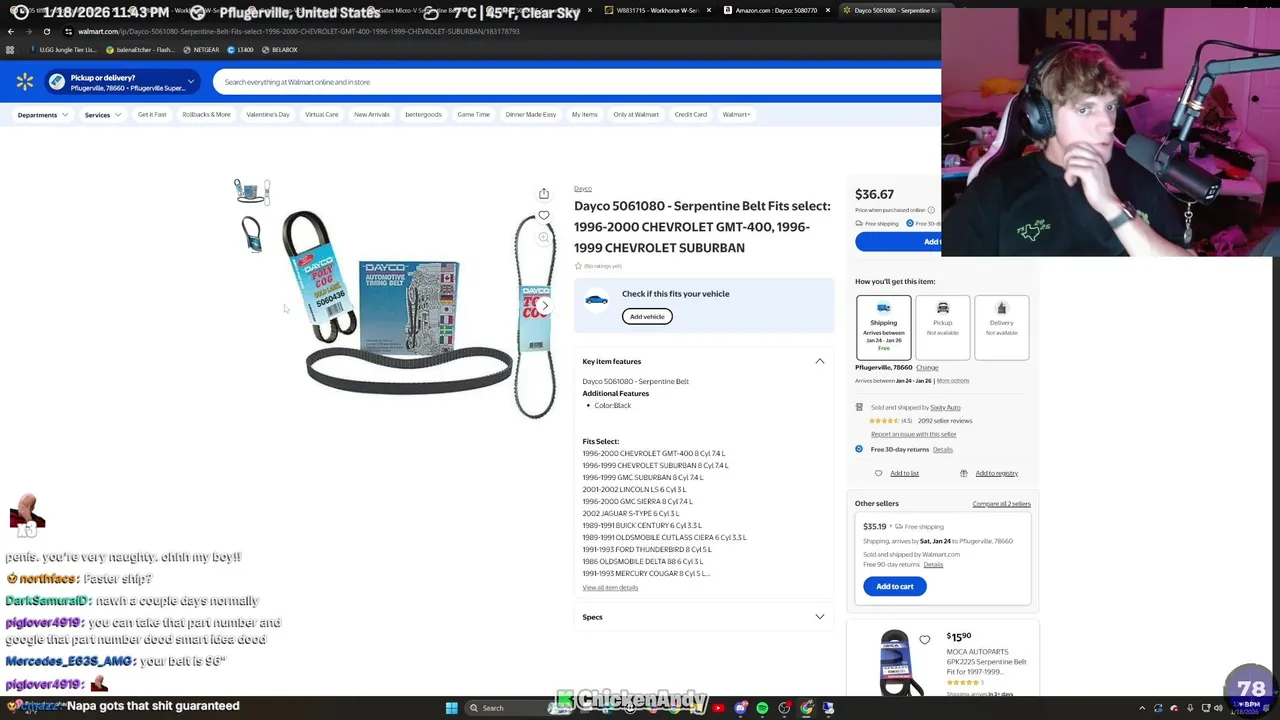Open YouTube icon on the taskbar
This screenshot has width=1280, height=720.
[718, 708]
